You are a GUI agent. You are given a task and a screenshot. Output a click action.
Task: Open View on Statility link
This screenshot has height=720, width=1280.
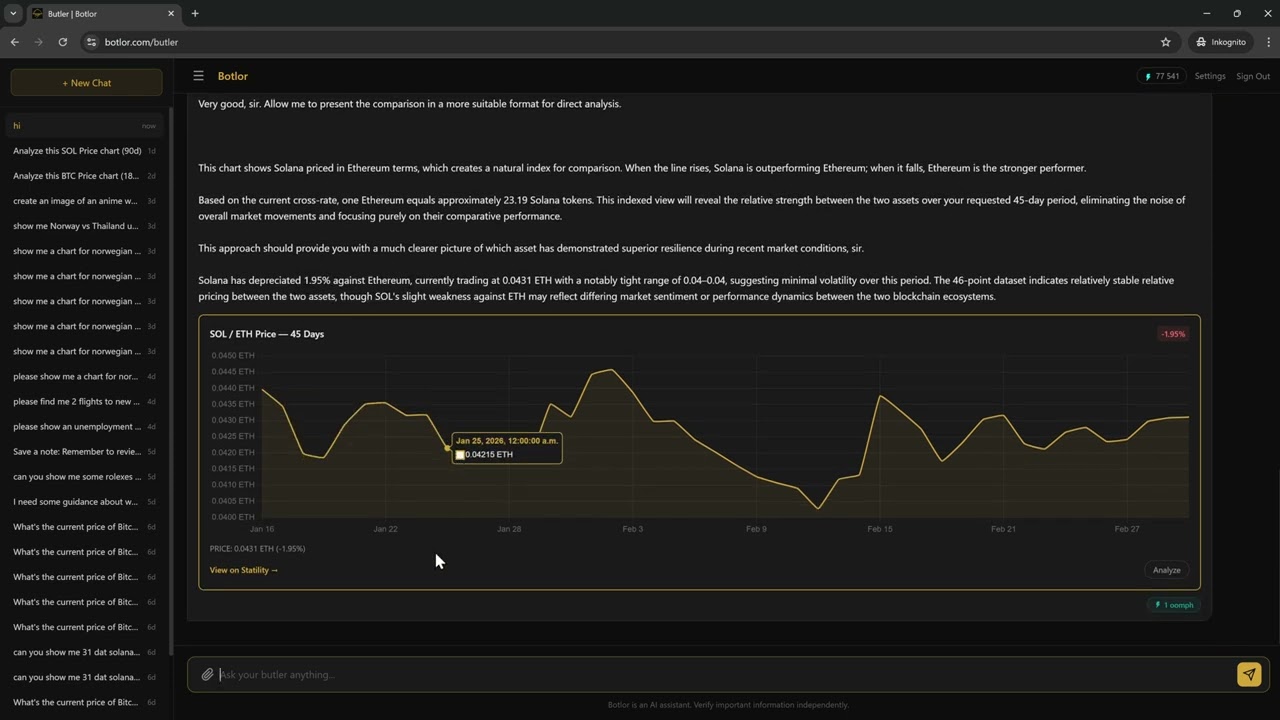[244, 570]
